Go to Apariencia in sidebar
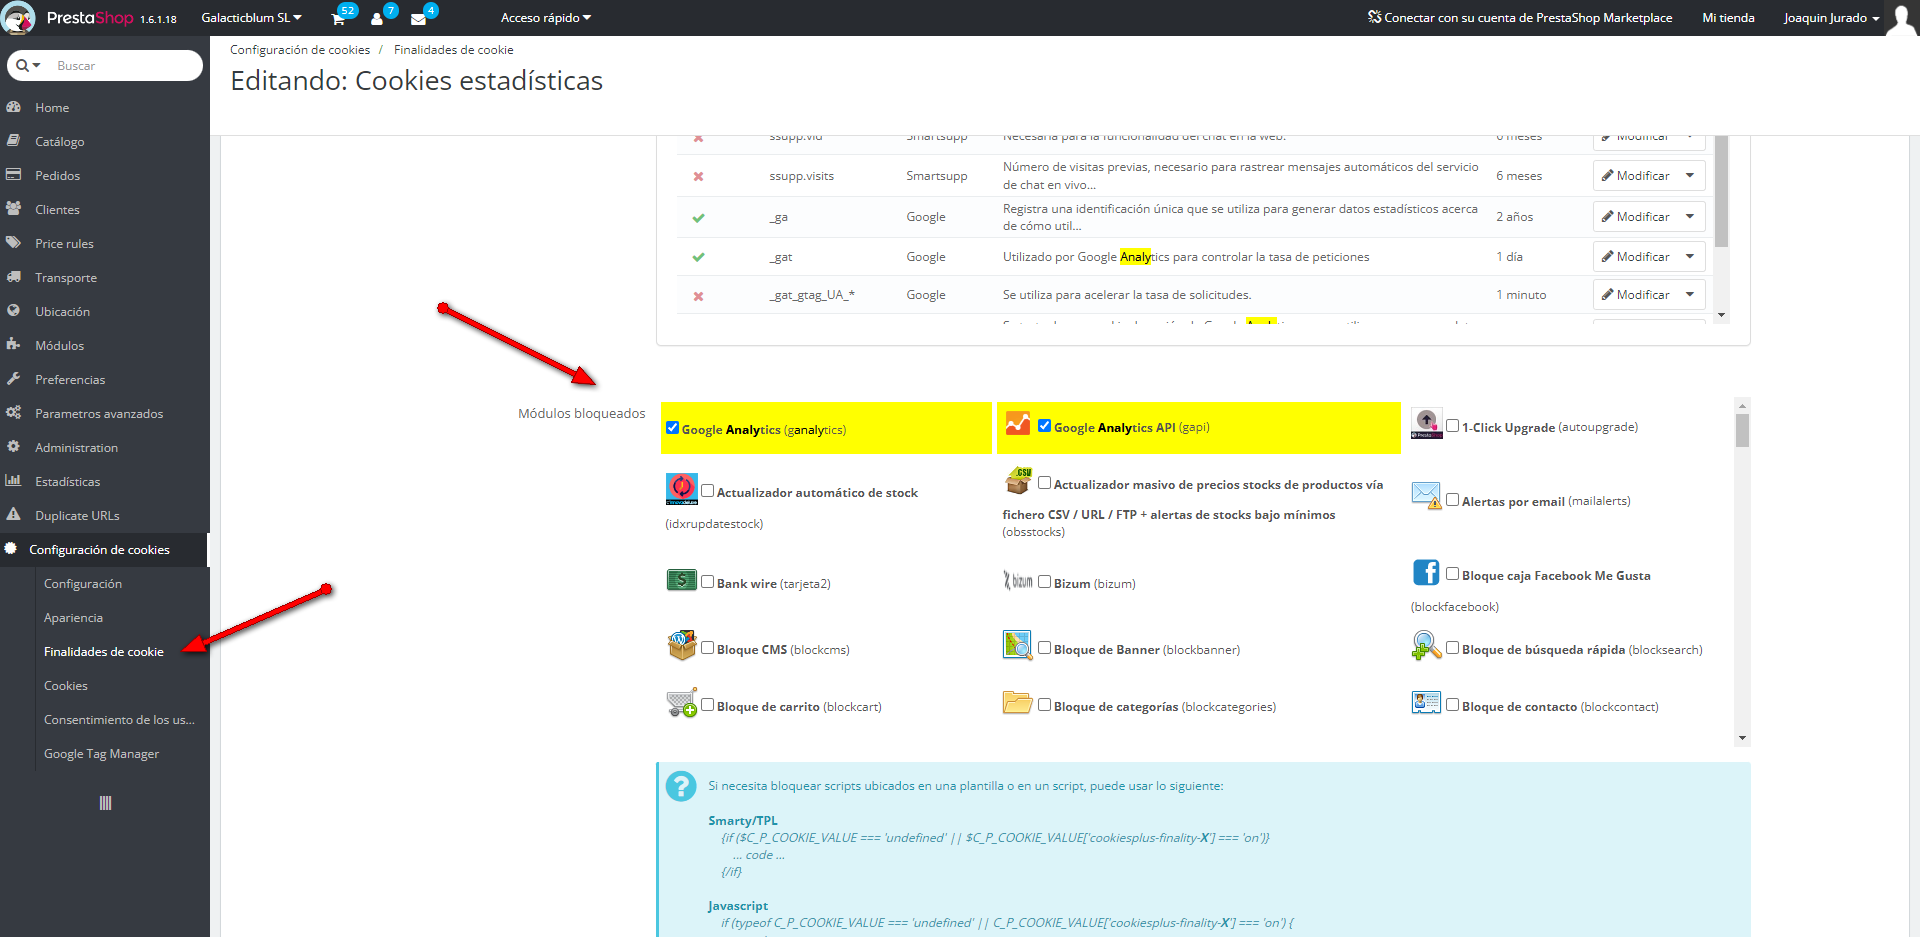1920x937 pixels. [73, 618]
